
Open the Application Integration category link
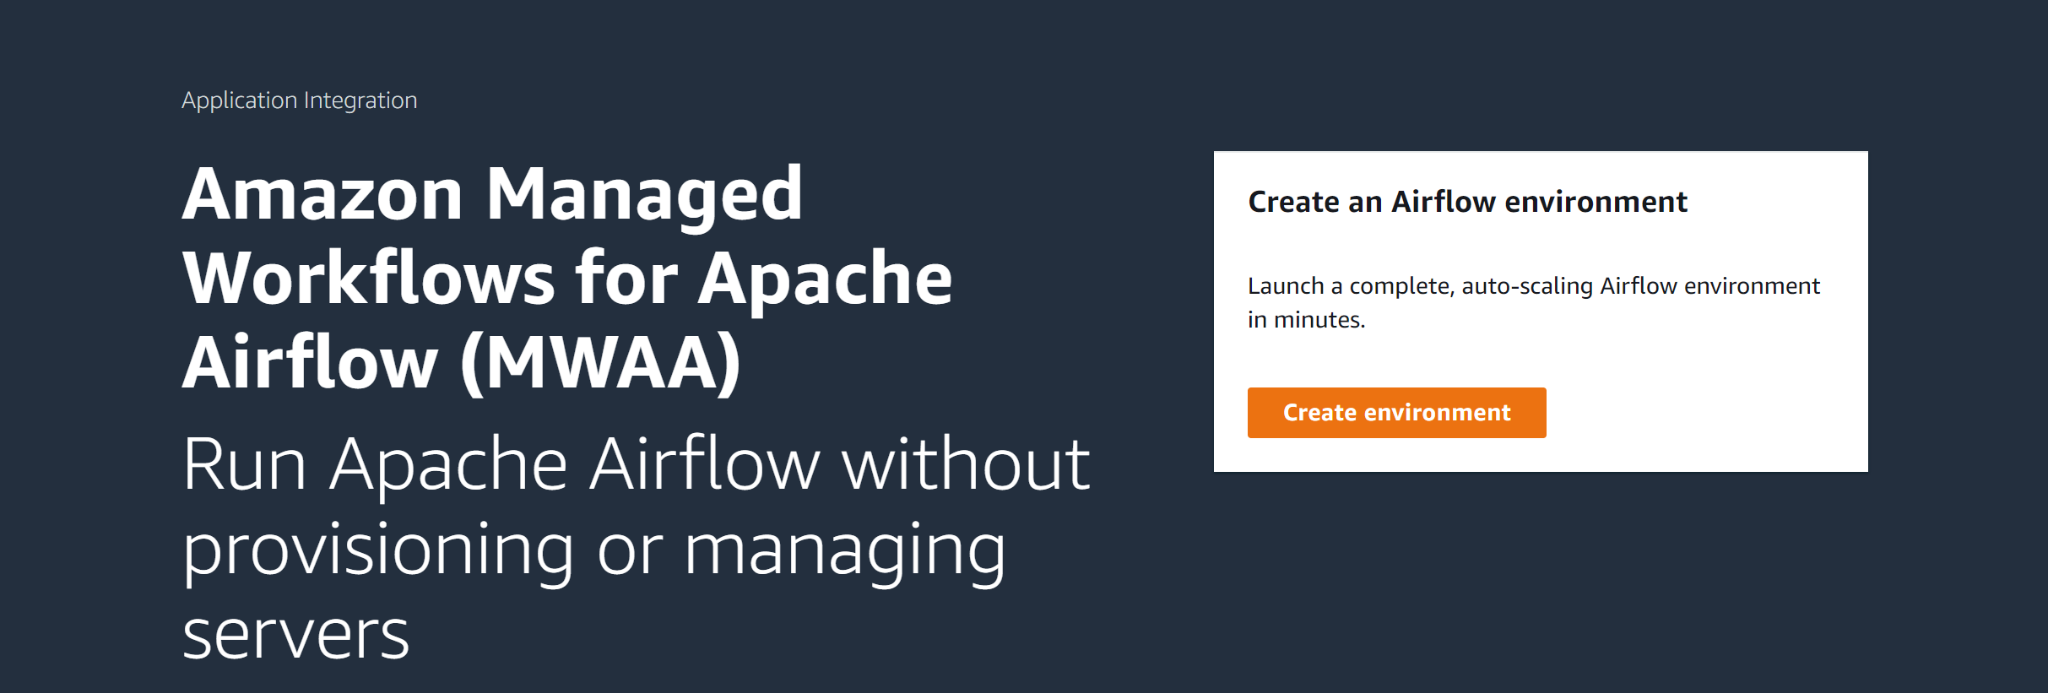[299, 100]
